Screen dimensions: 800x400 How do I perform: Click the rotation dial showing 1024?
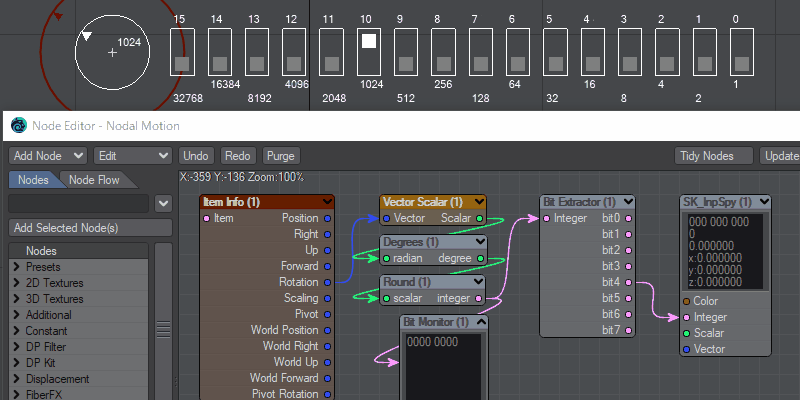click(112, 51)
